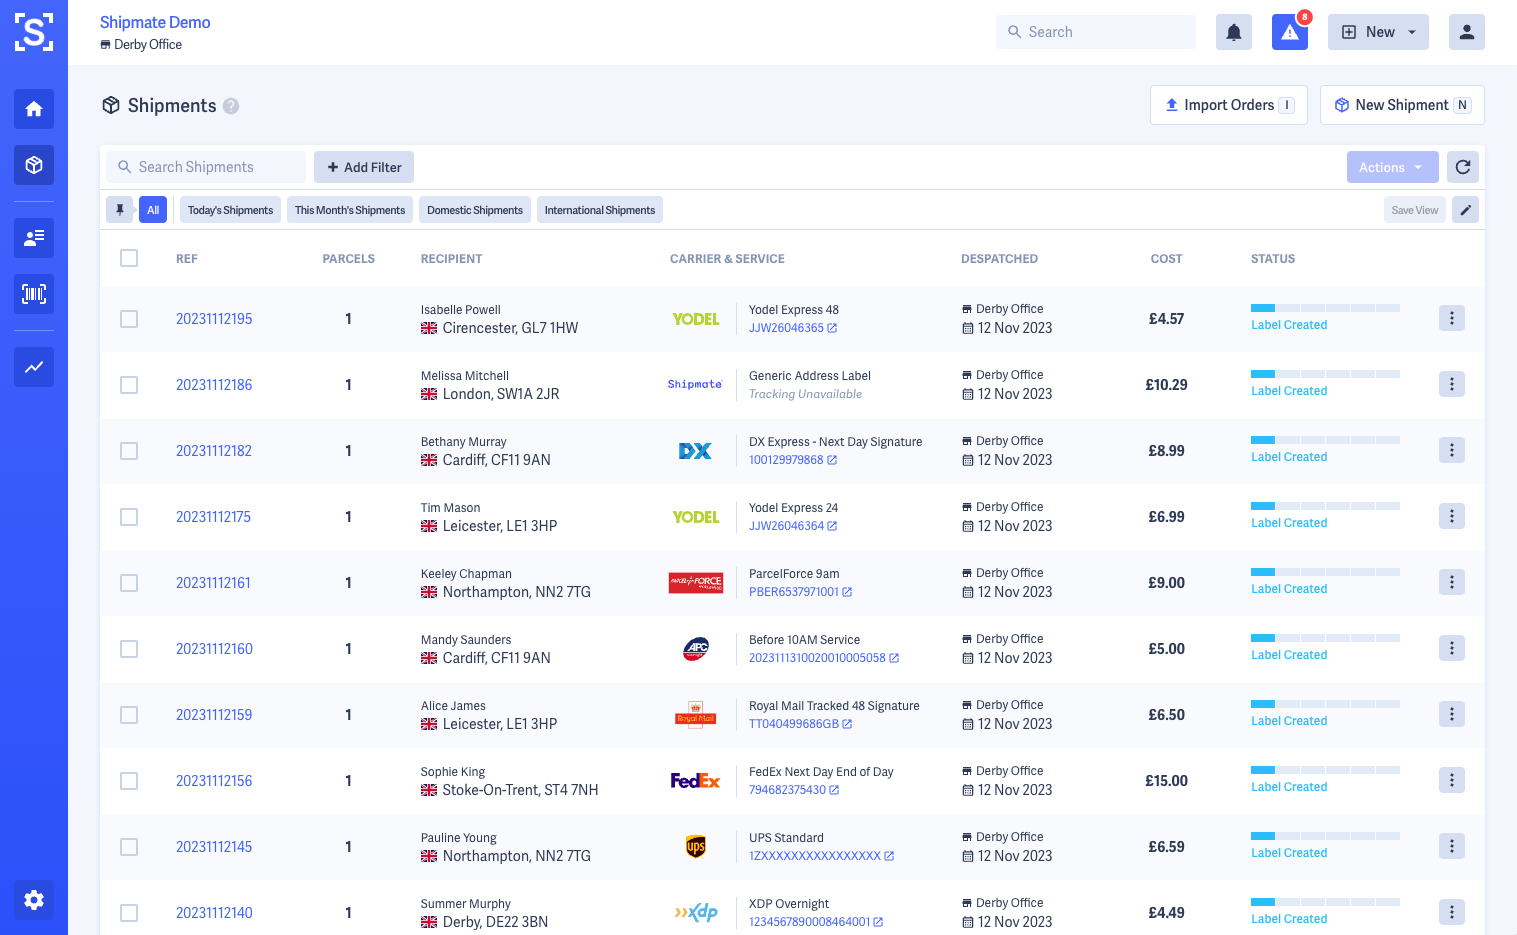Open the Home dashboard sidebar icon
Image resolution: width=1517 pixels, height=935 pixels.
tap(34, 109)
